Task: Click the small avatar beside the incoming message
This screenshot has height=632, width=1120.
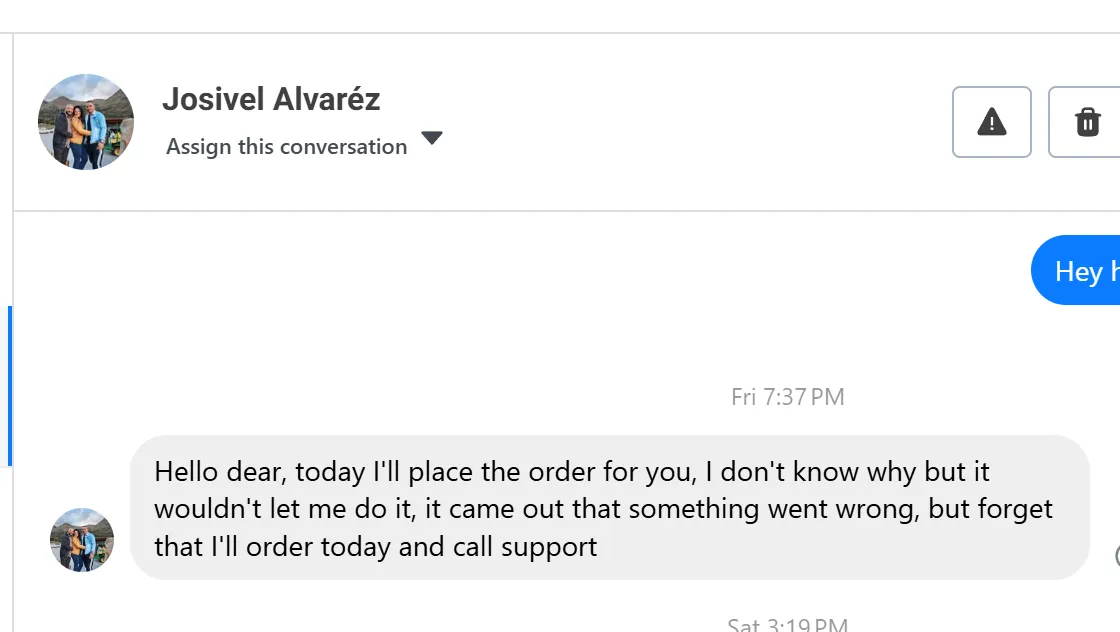Action: [x=82, y=540]
